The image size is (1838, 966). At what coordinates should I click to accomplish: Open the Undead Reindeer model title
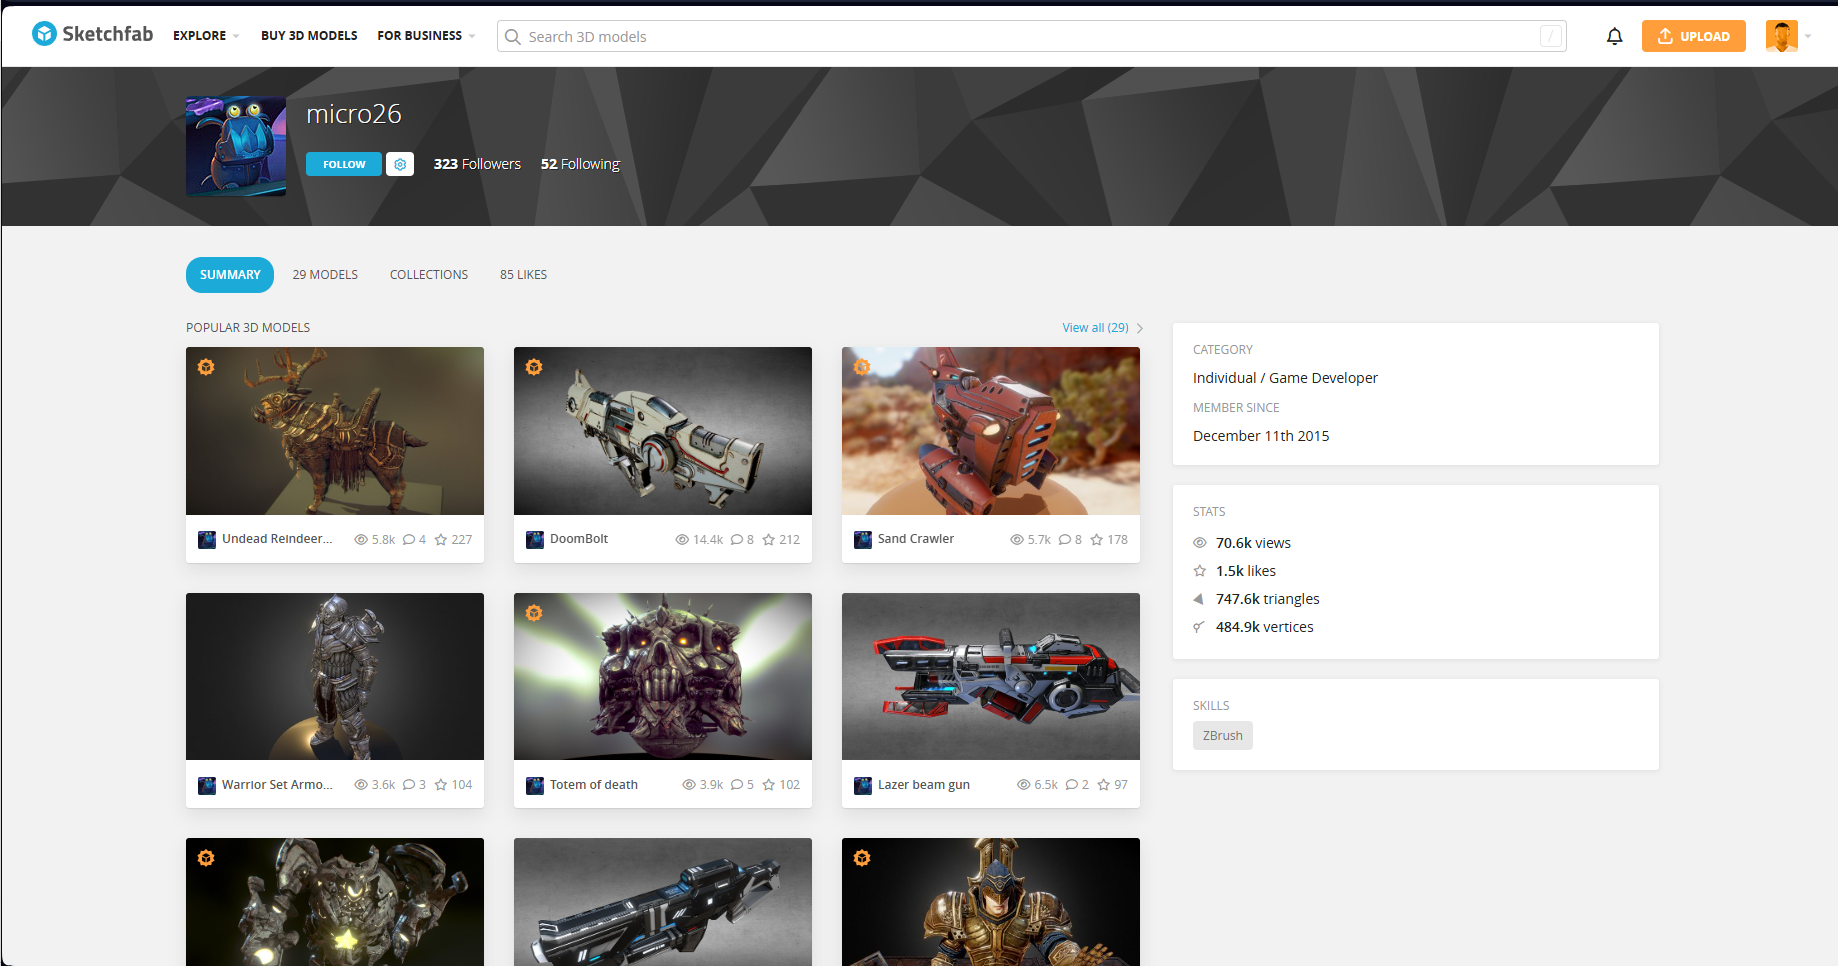click(277, 539)
